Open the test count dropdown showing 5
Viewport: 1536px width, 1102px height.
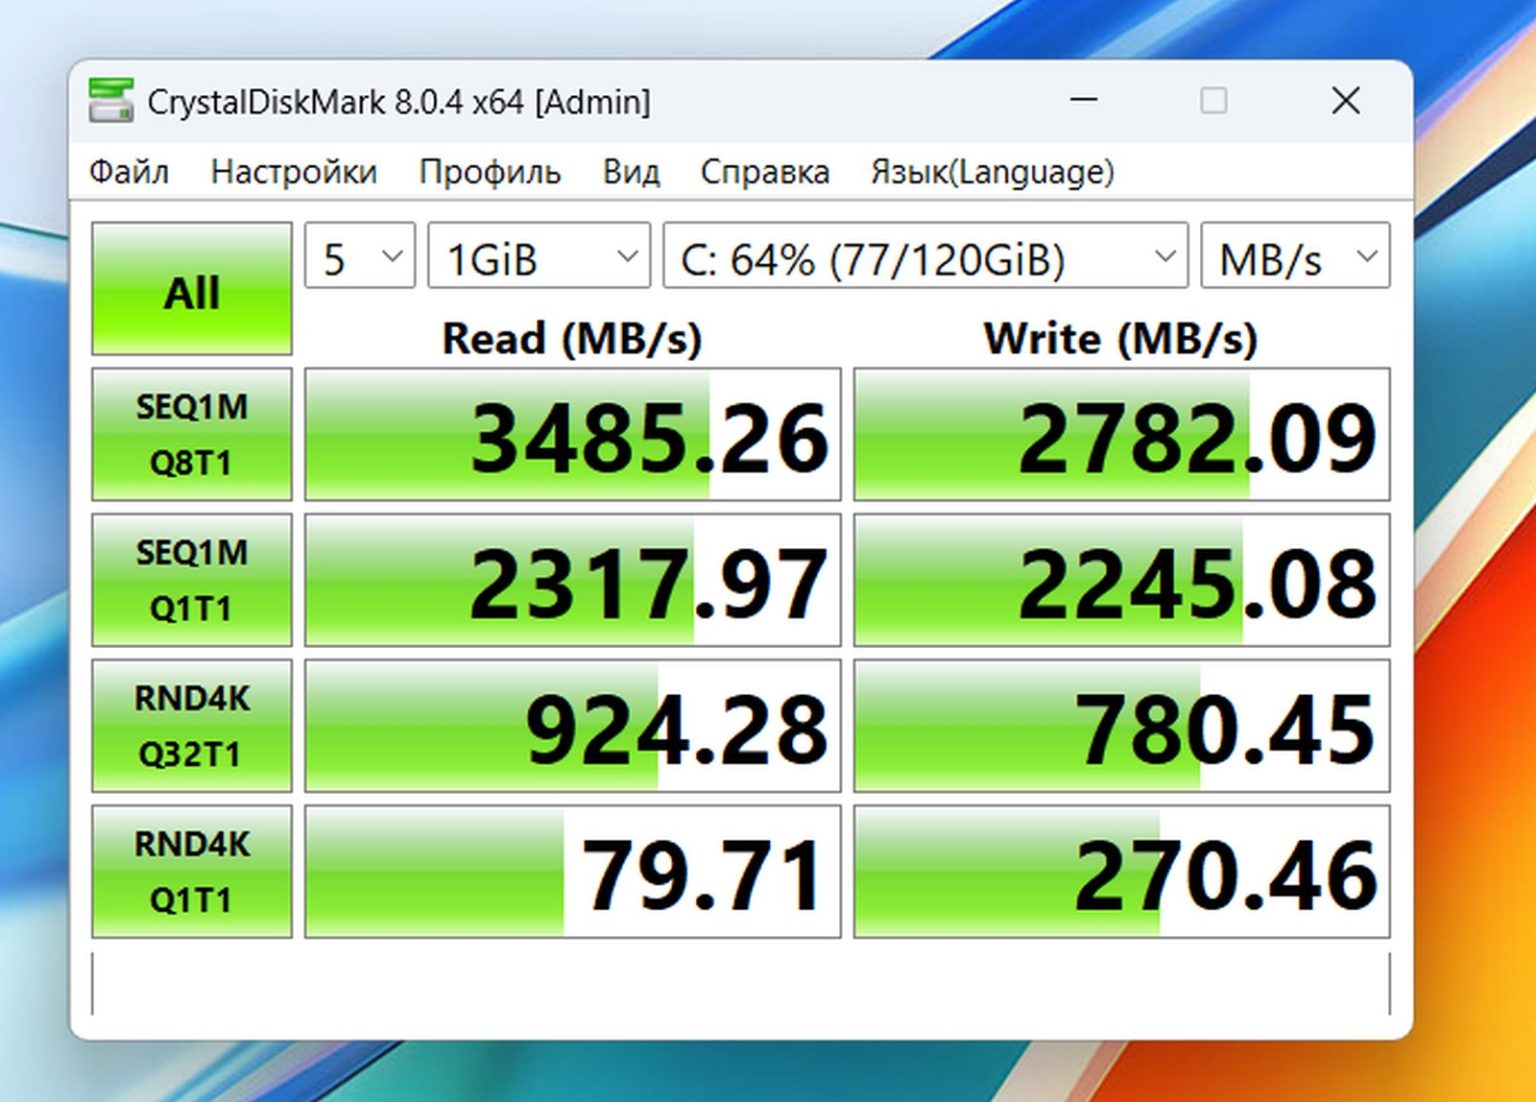click(360, 257)
